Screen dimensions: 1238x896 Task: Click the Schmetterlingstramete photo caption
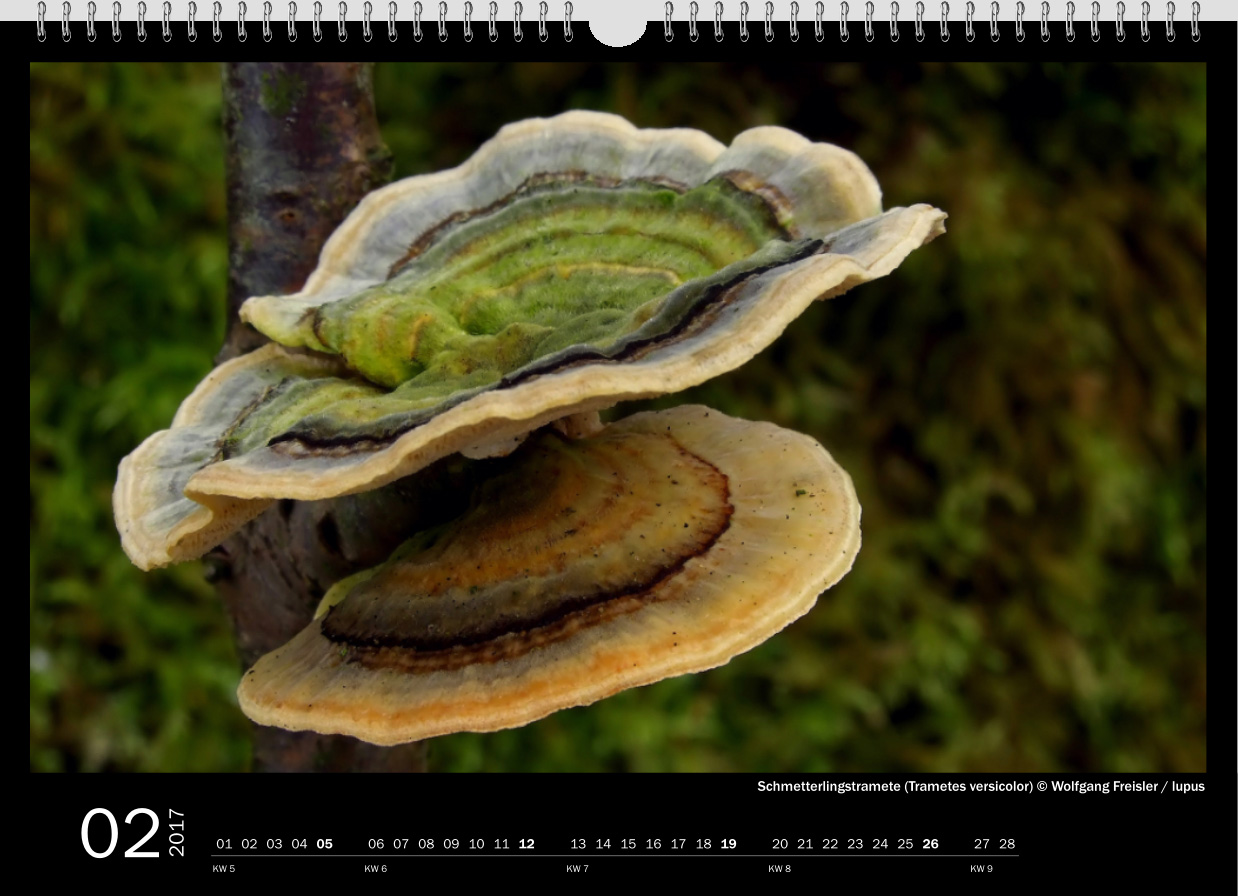(980, 786)
